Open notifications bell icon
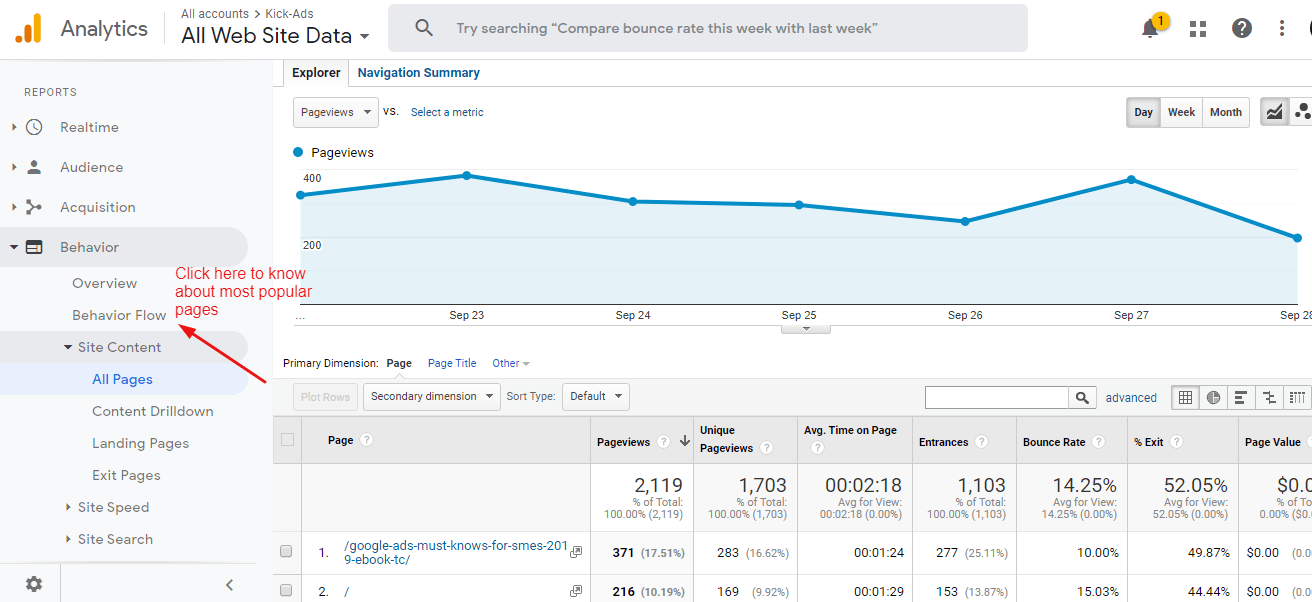The height and width of the screenshot is (602, 1312). (1150, 28)
